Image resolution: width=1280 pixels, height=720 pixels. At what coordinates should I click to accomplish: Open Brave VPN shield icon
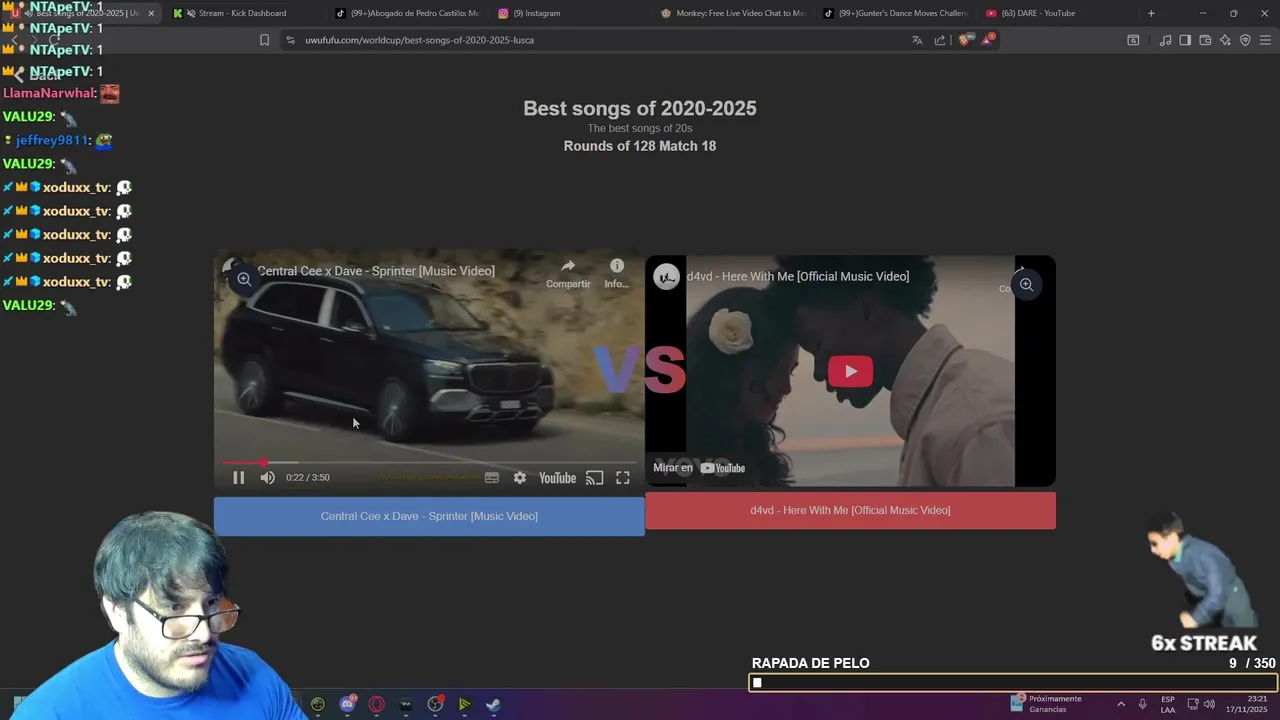click(x=1245, y=40)
